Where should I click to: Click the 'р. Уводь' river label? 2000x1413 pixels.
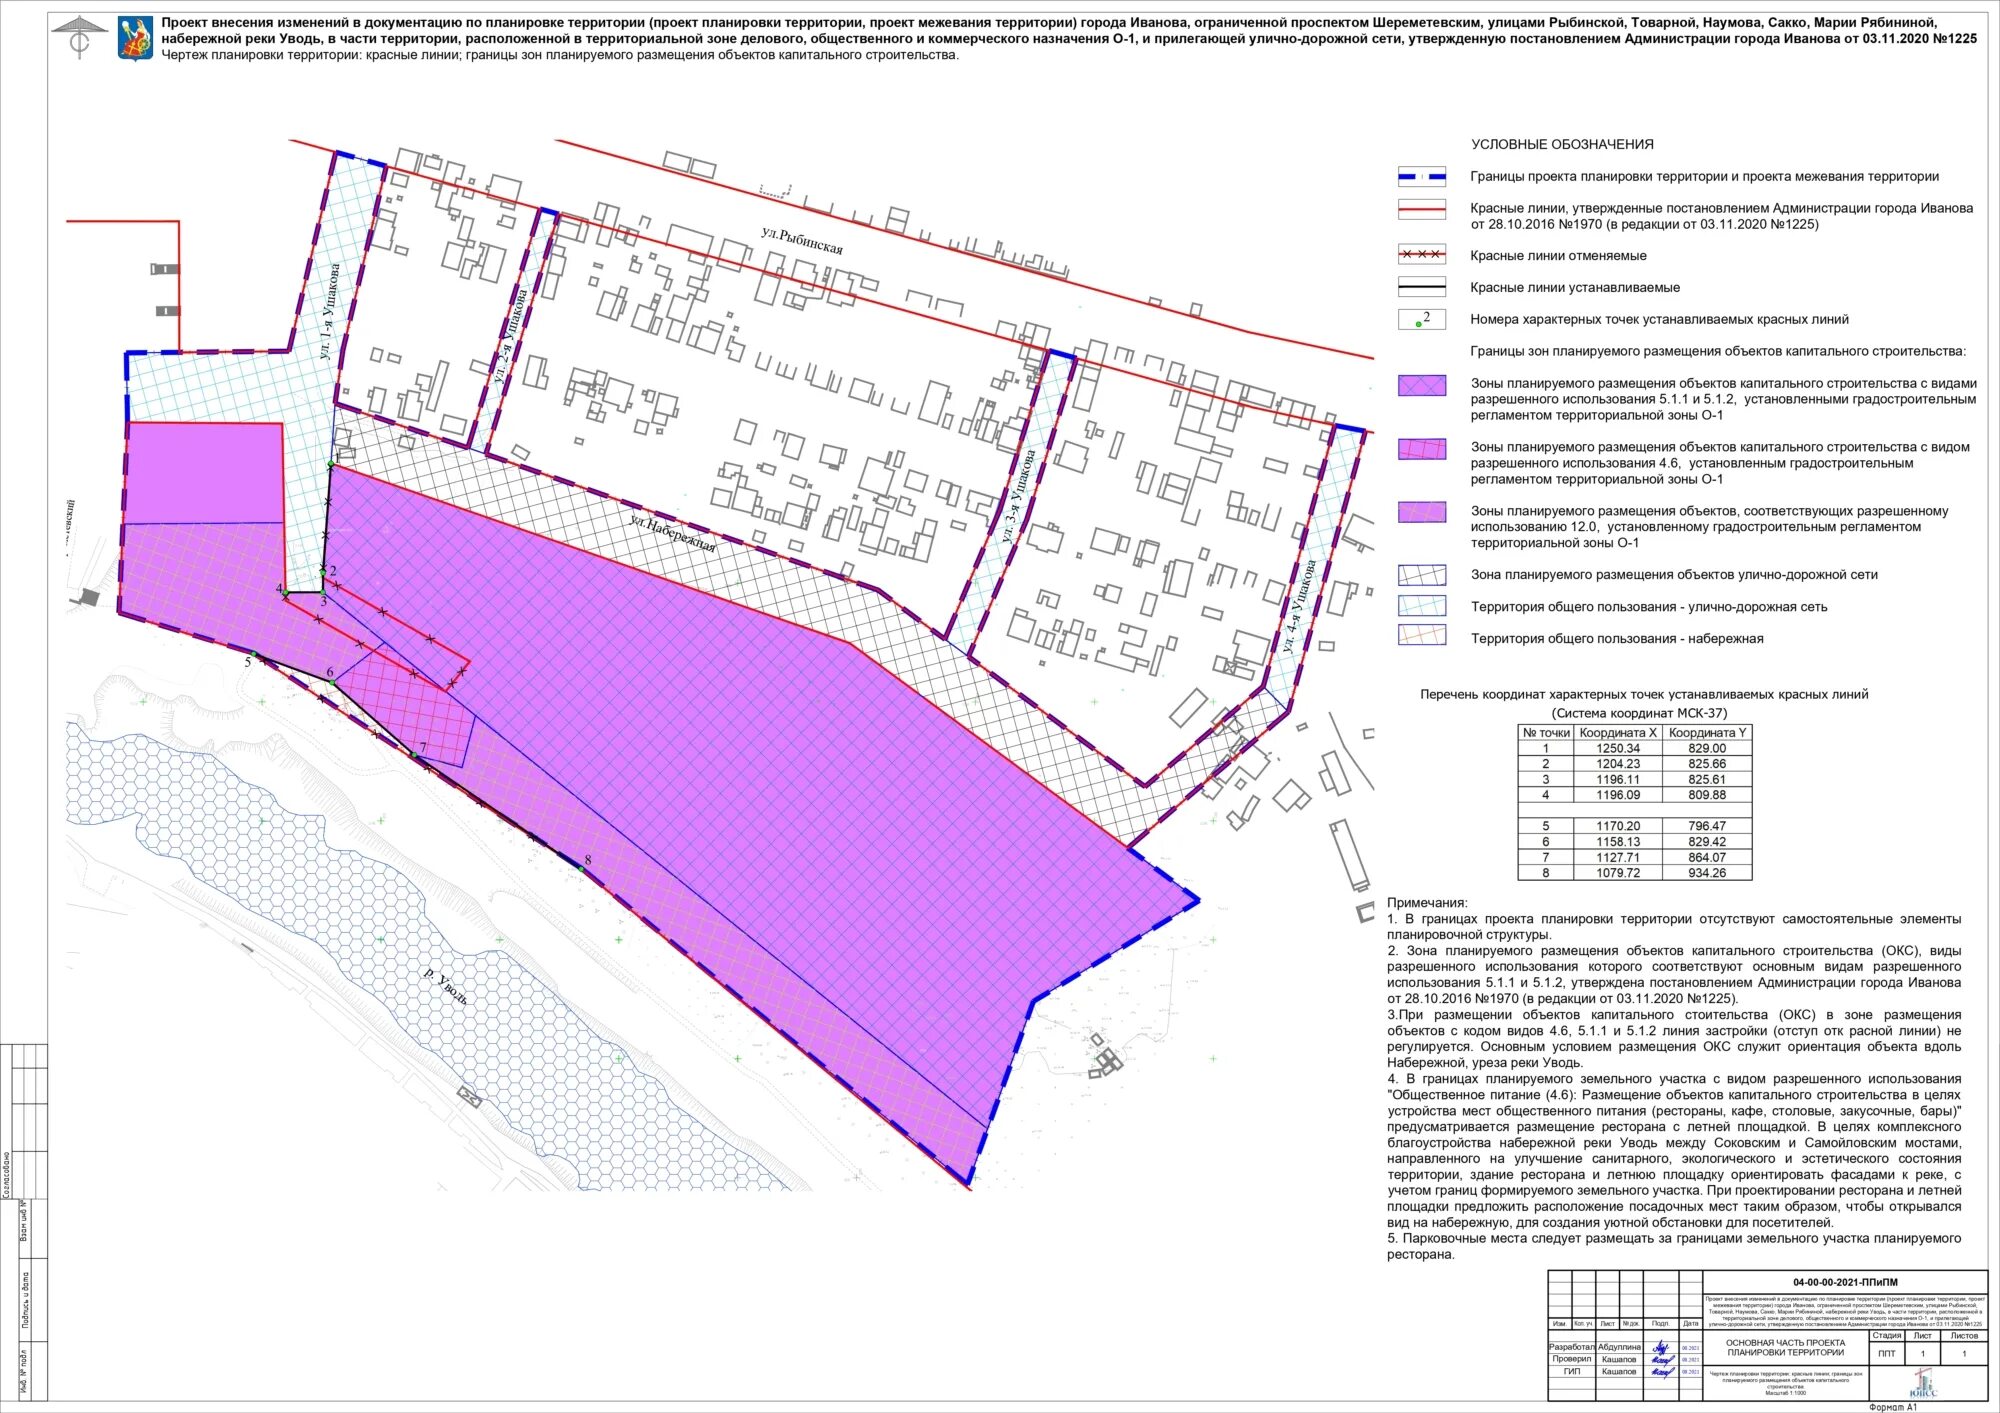445,986
